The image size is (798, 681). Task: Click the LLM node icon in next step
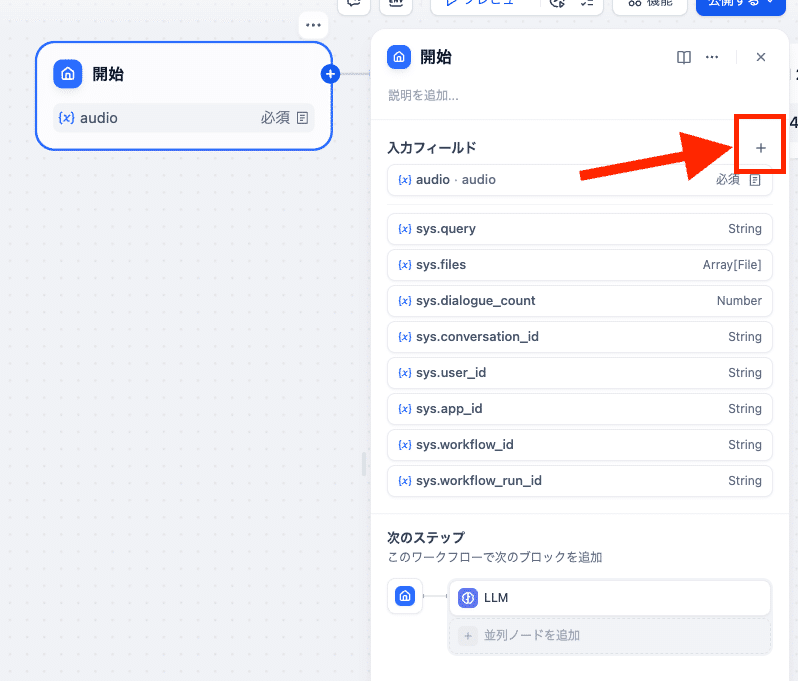click(468, 598)
